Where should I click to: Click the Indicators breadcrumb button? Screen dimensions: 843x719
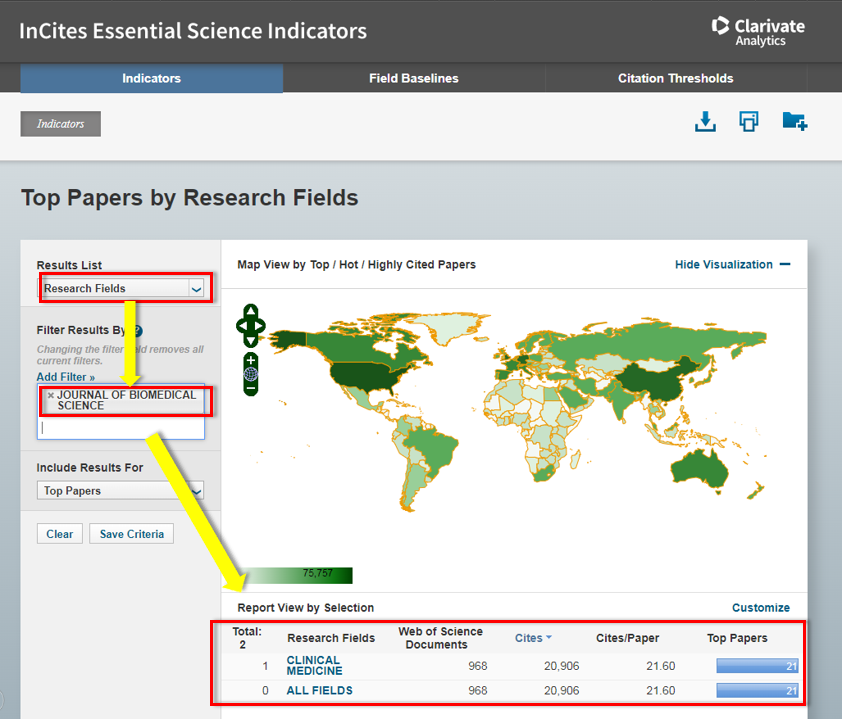(60, 124)
